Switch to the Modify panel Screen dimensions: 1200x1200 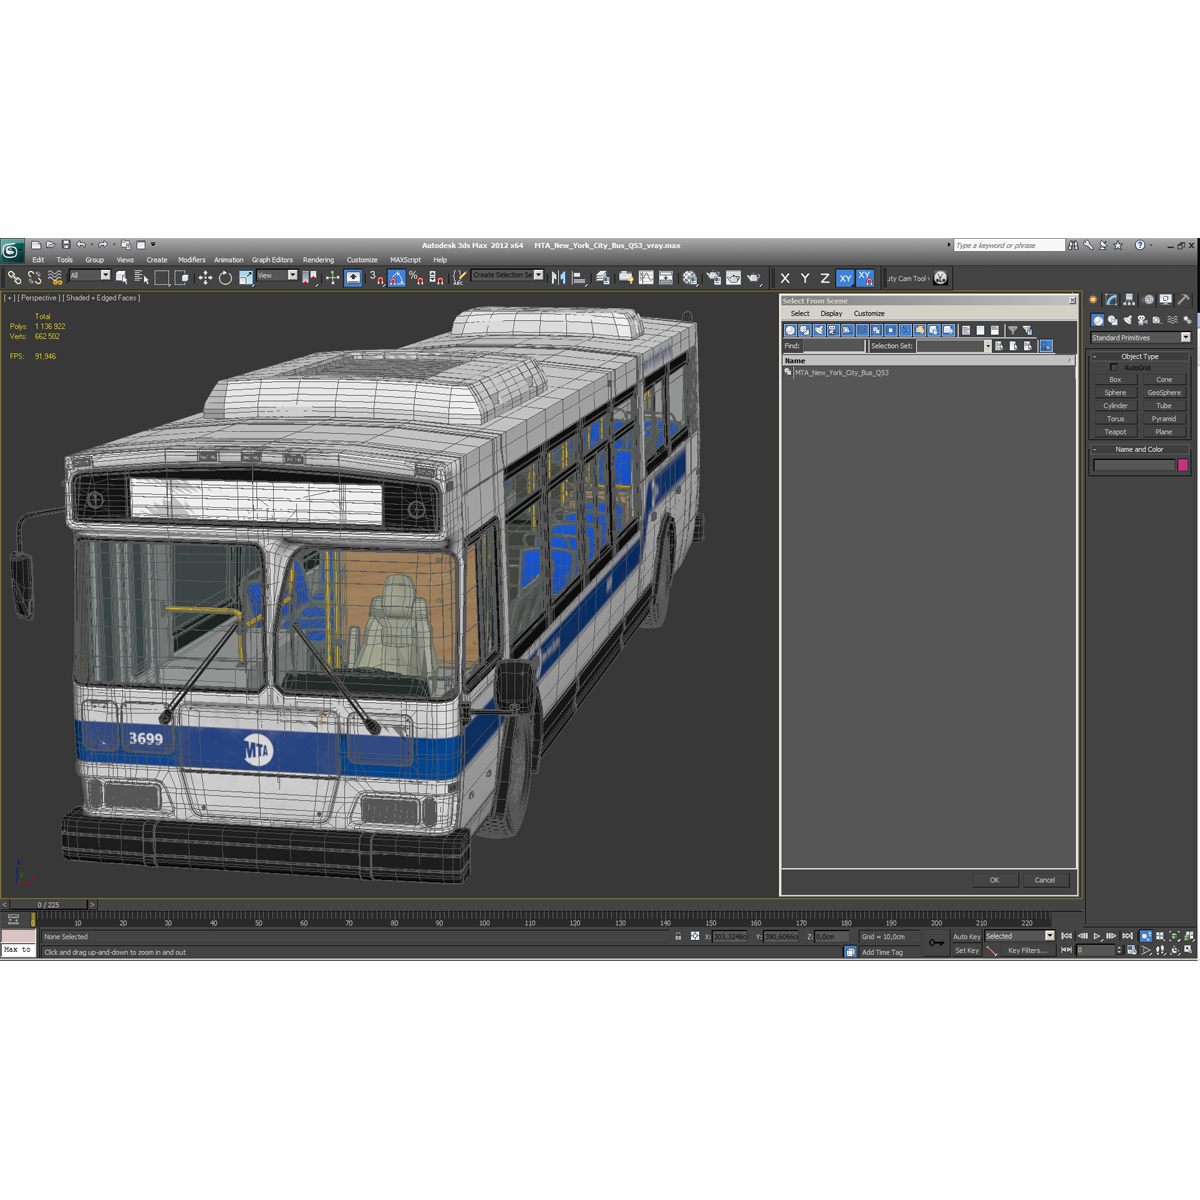1112,298
